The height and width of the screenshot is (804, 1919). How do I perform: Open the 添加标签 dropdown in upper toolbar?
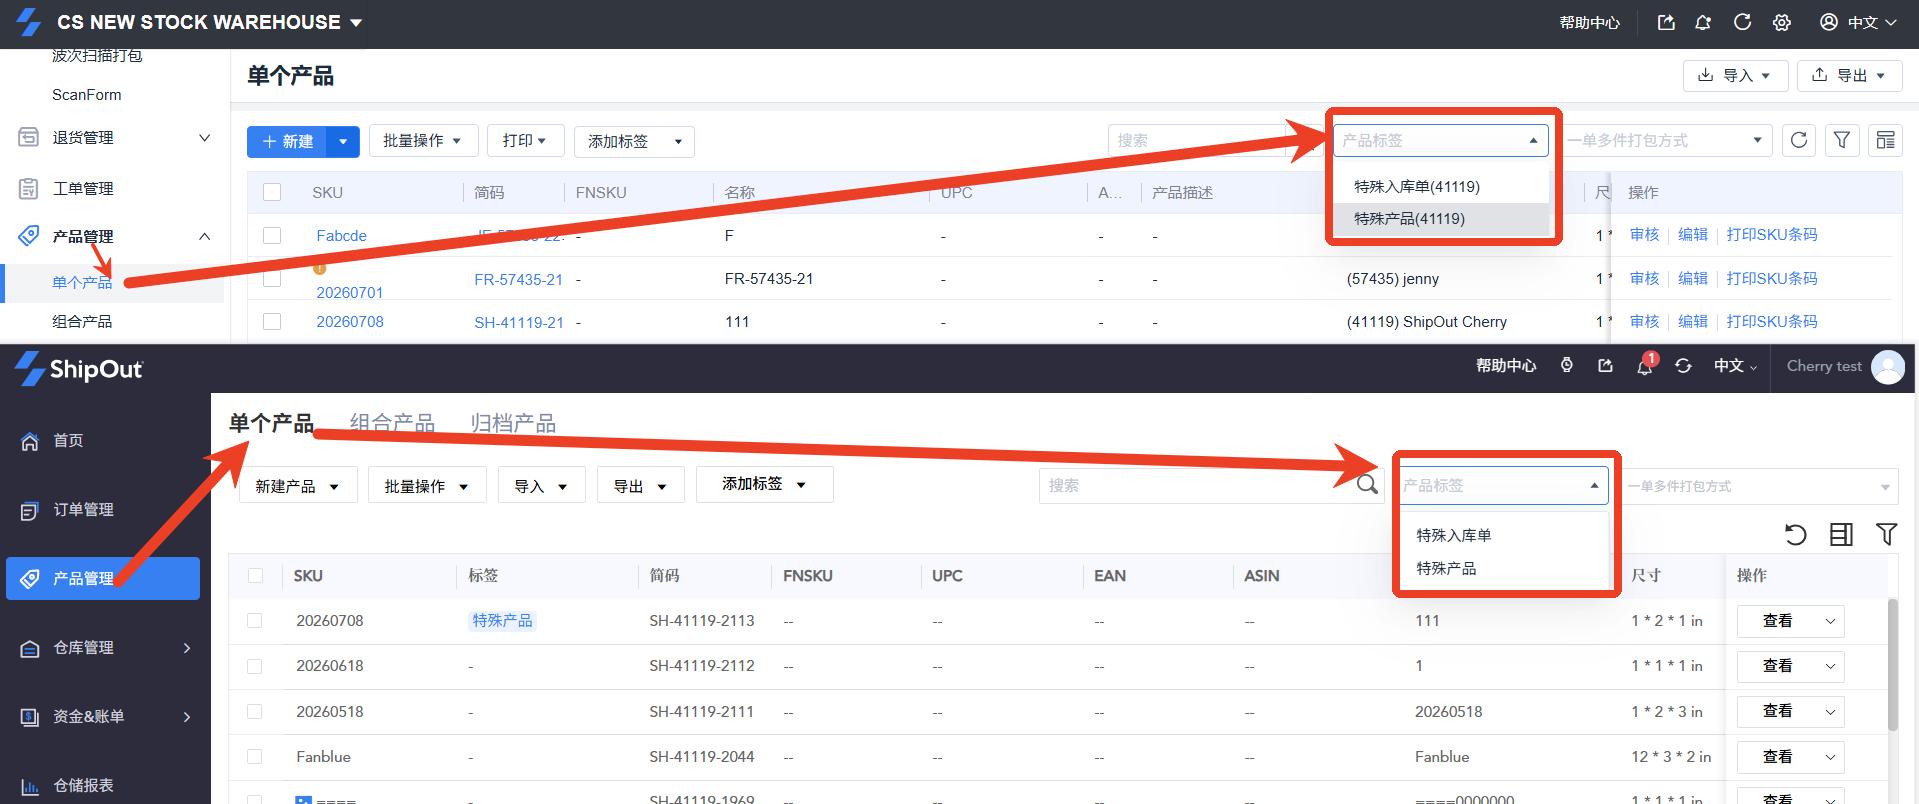tap(634, 141)
